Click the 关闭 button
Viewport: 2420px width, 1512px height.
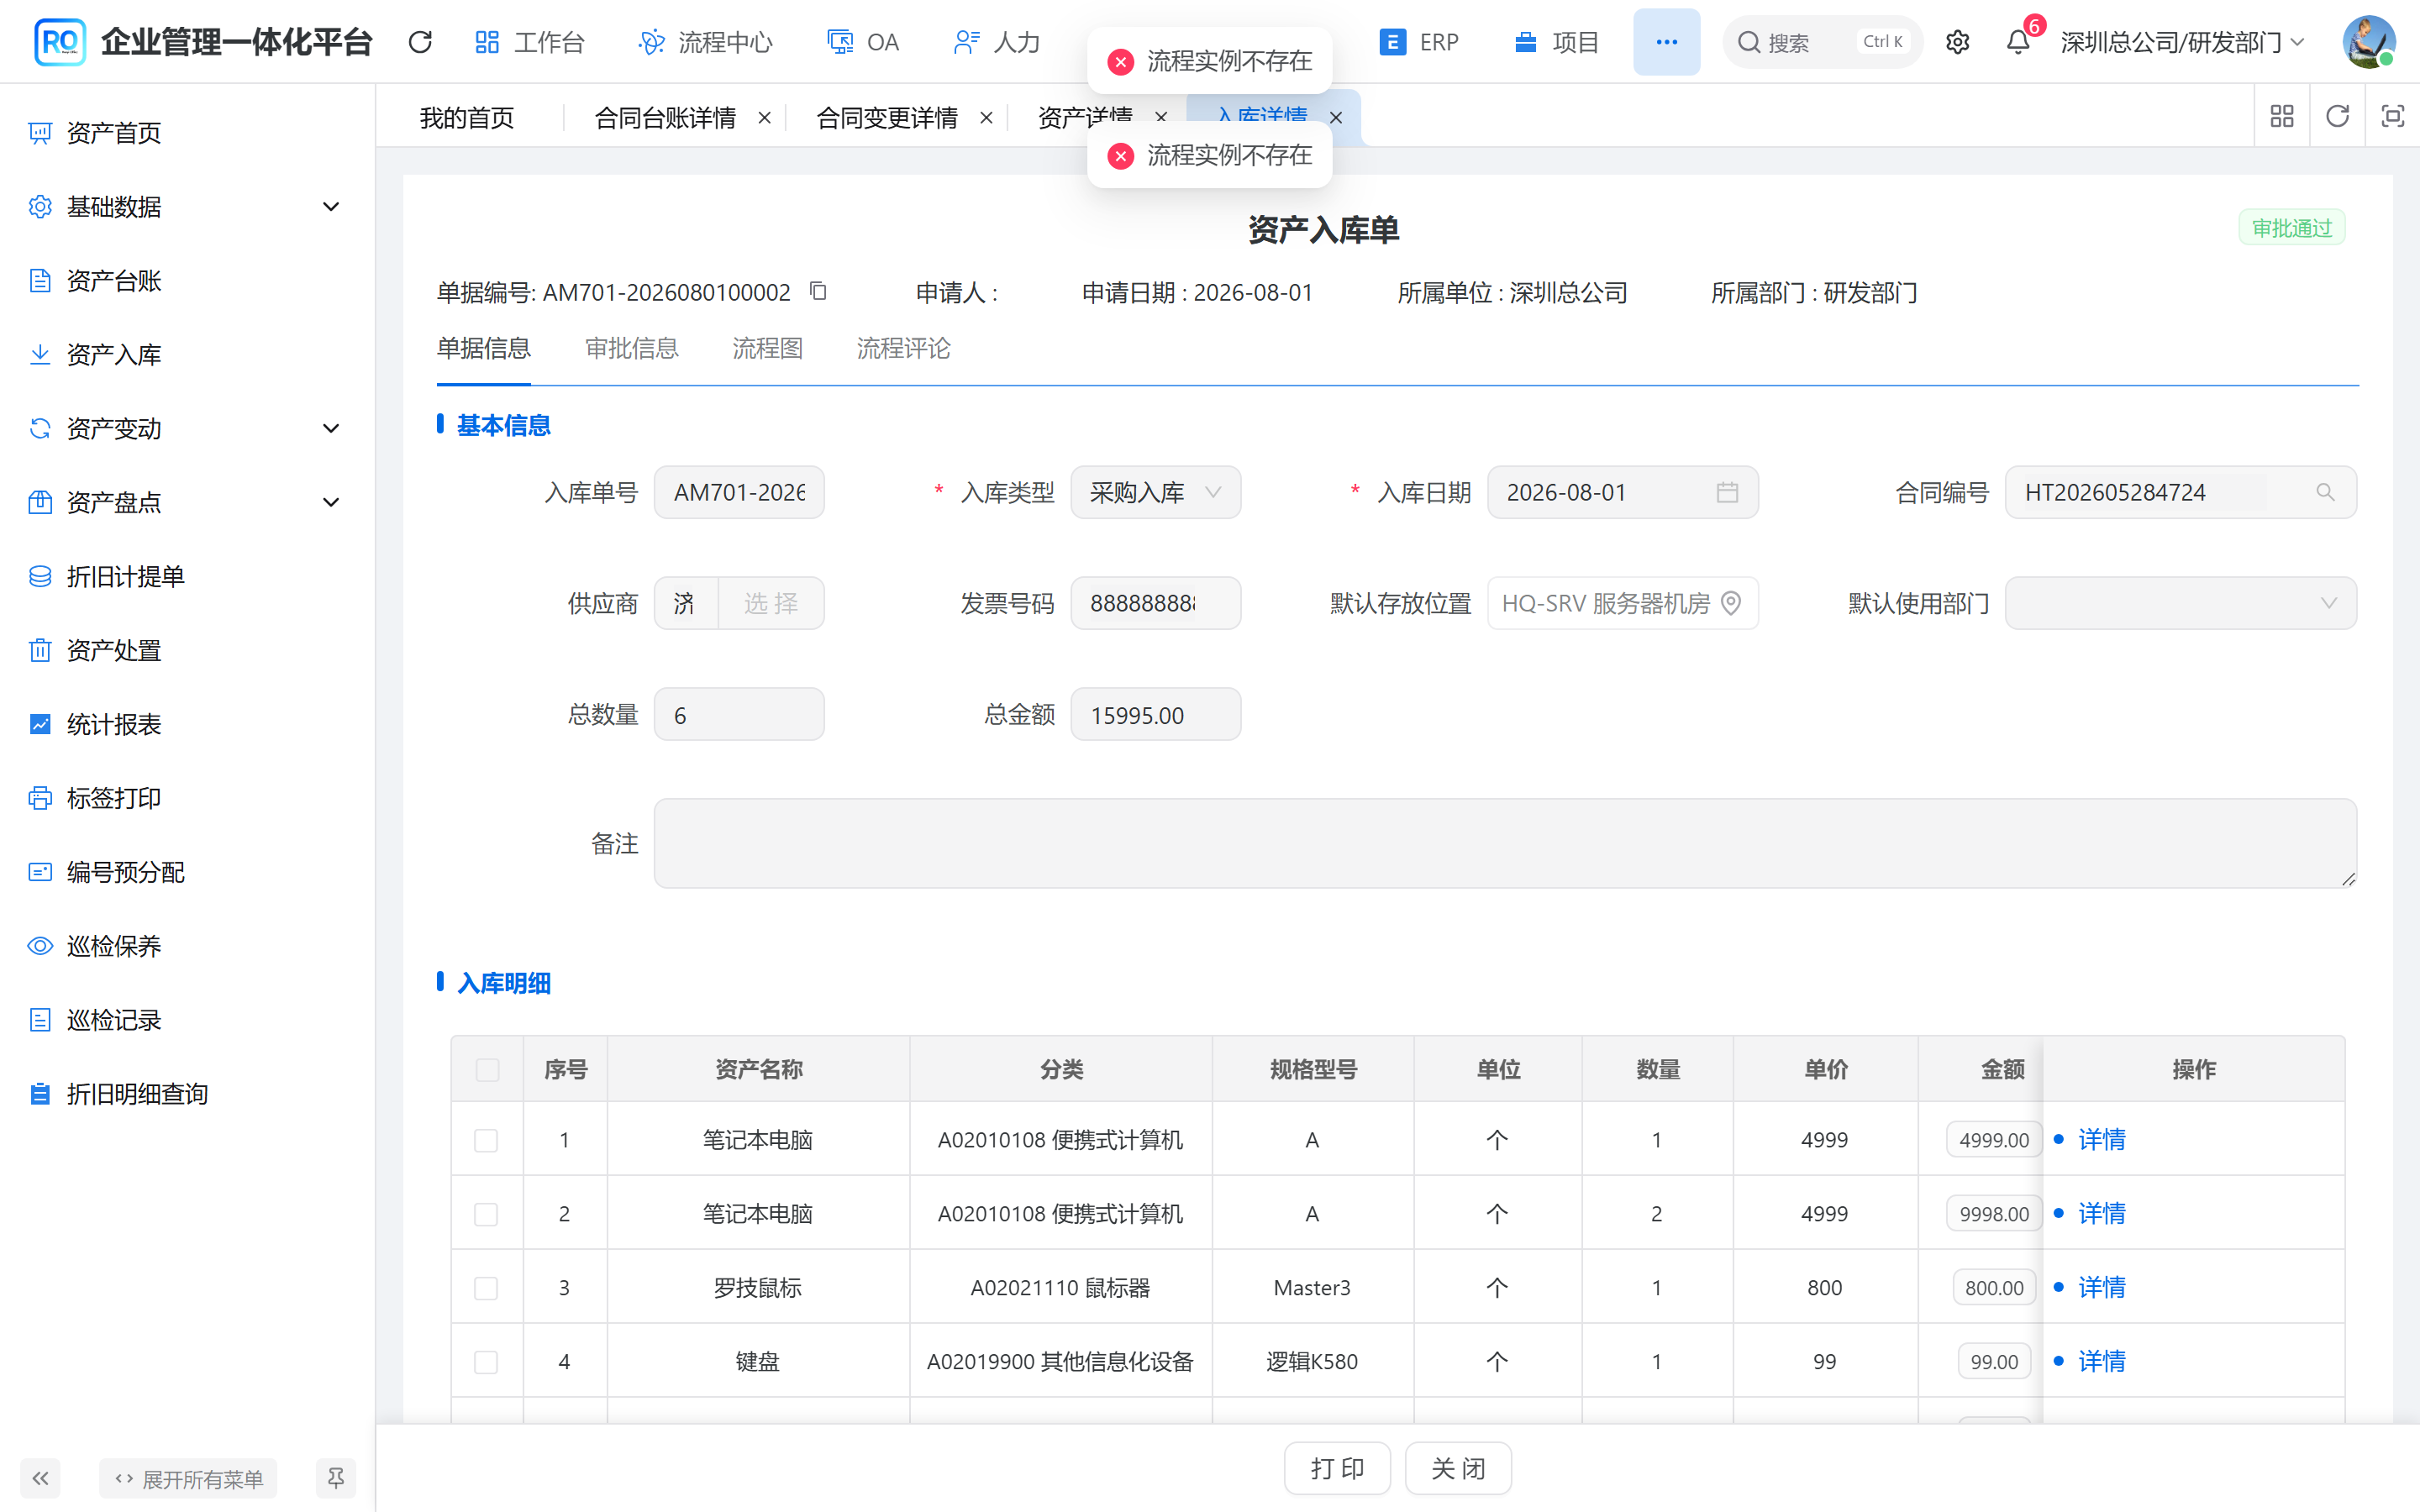click(1458, 1468)
